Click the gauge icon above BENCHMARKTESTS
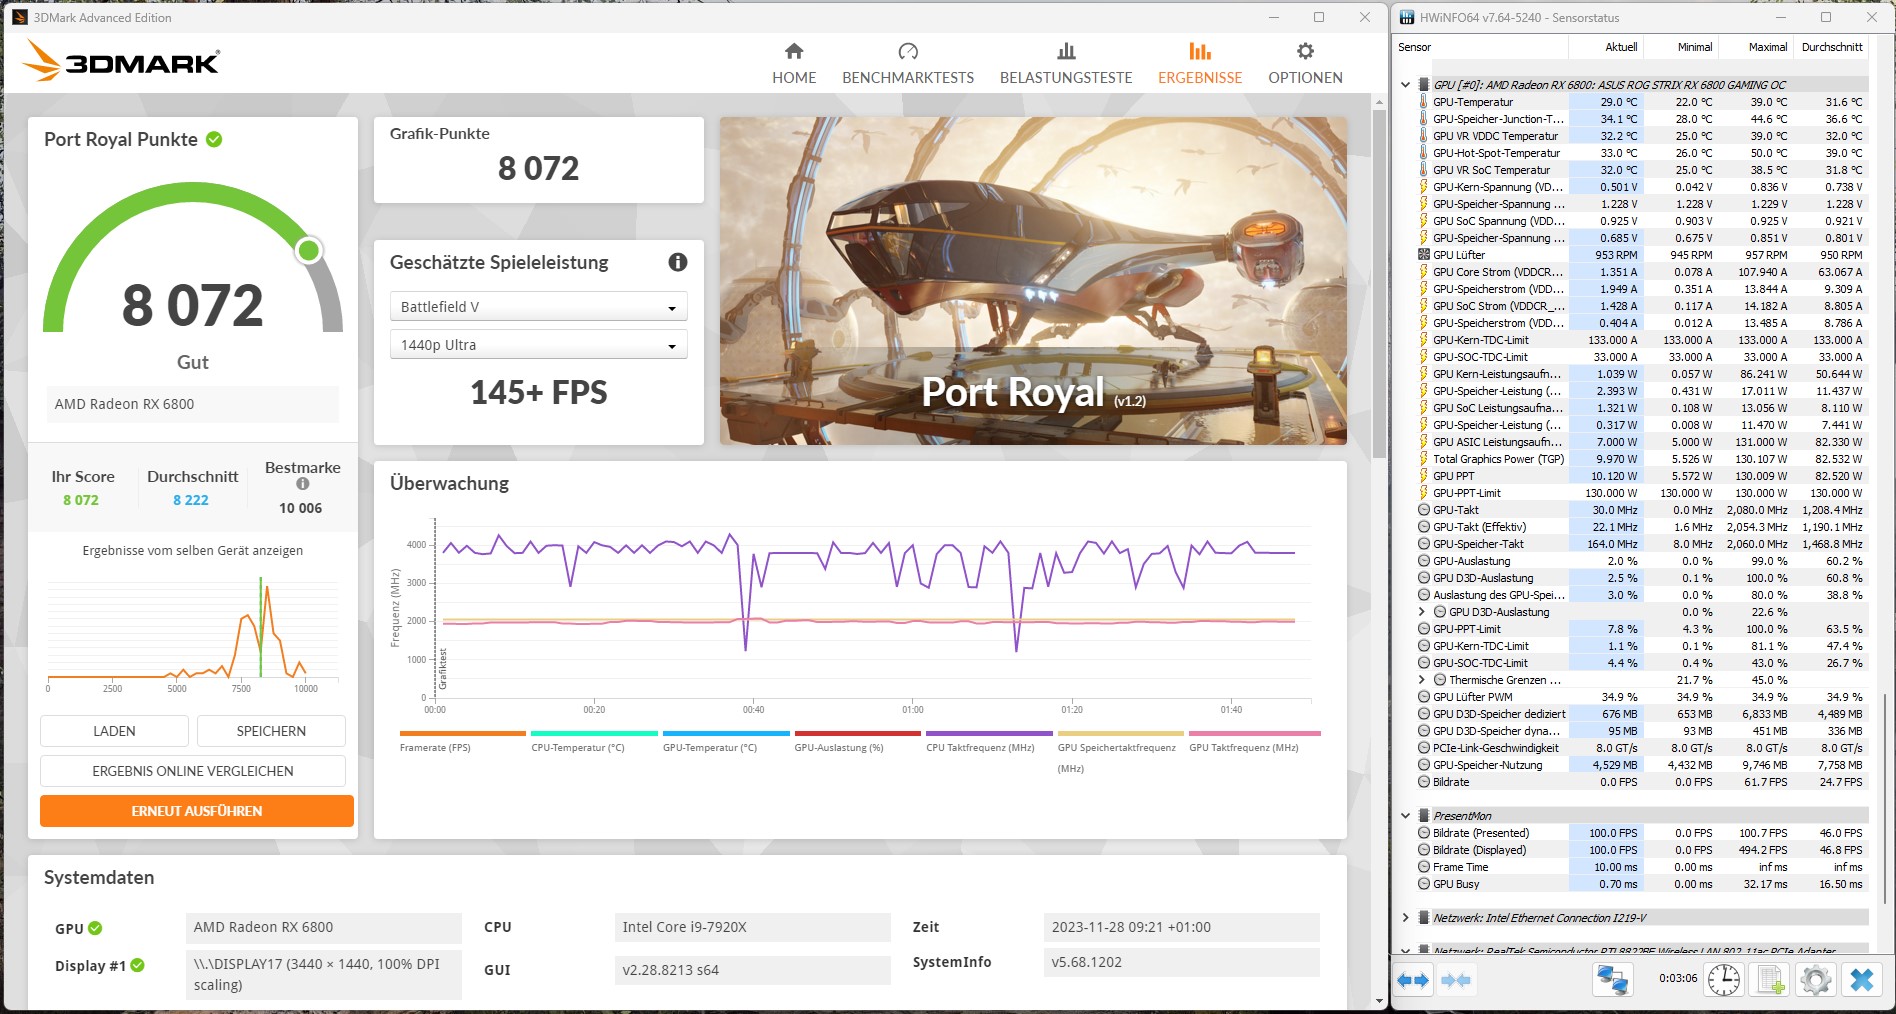Image resolution: width=1896 pixels, height=1014 pixels. click(908, 51)
